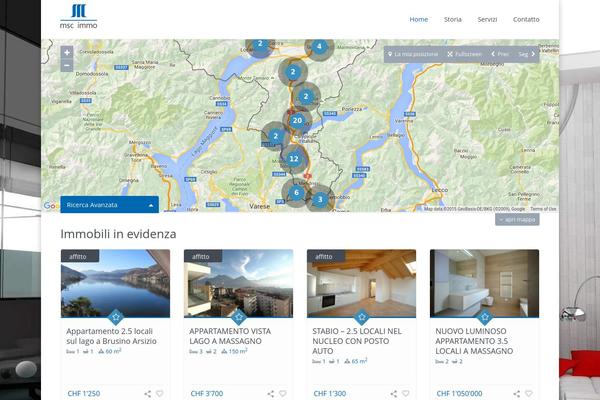The width and height of the screenshot is (600, 400).
Task: Open STABIO 2.5 LOCALI NEL NUCLEO title
Action: (x=357, y=341)
